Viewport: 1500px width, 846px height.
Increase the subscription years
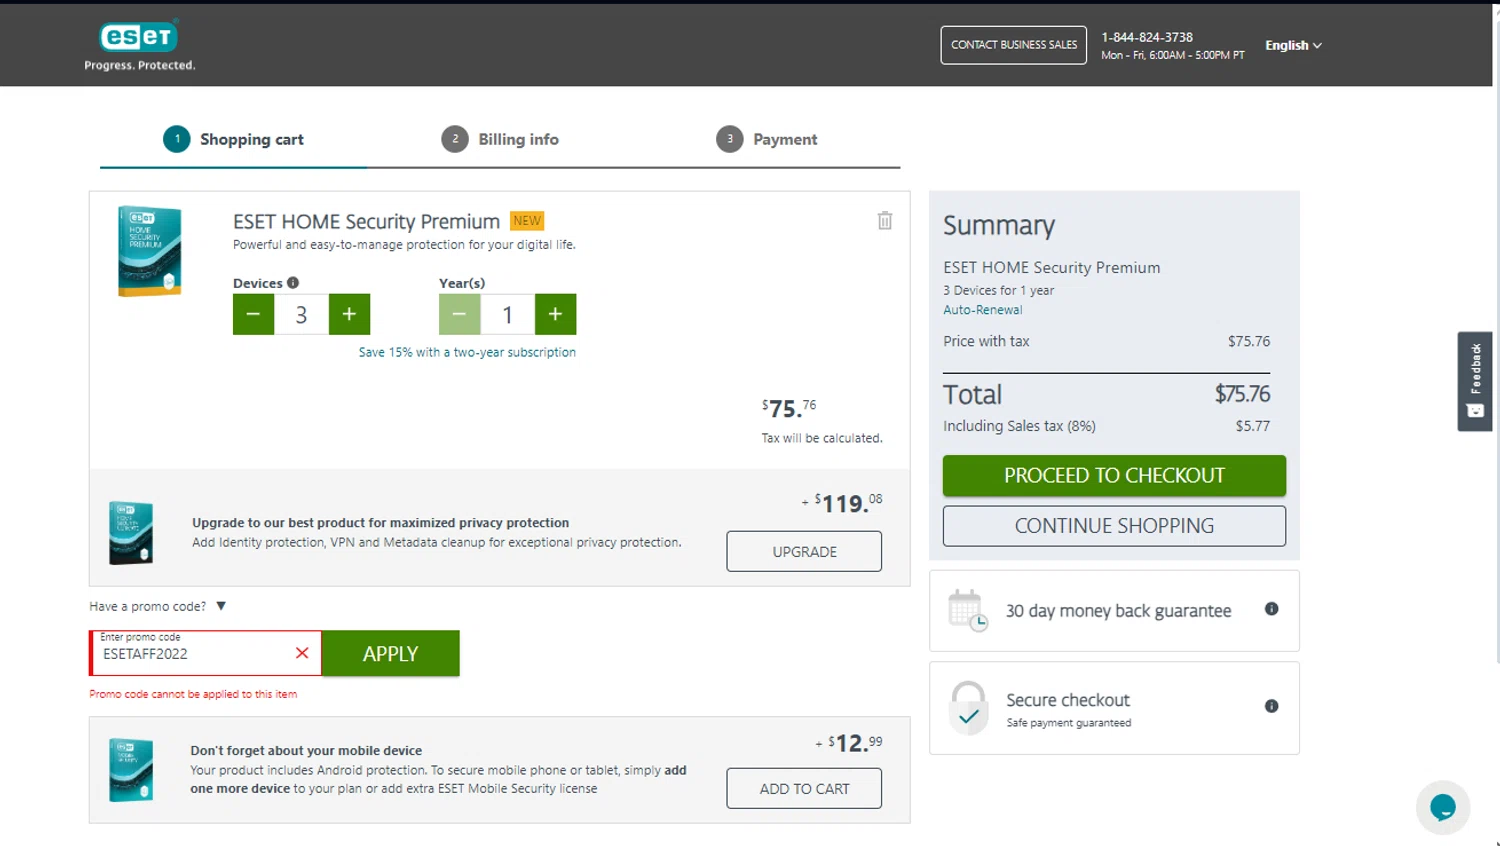(555, 315)
